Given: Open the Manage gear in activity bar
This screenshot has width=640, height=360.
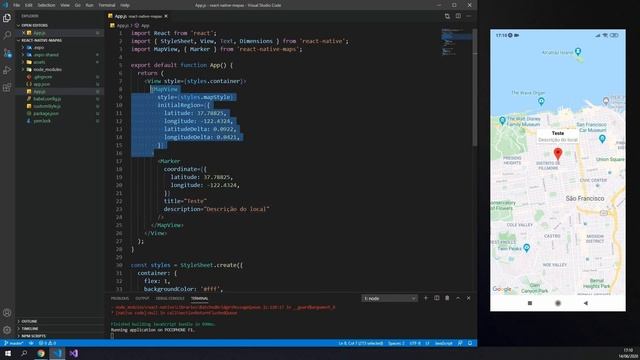Looking at the screenshot, I should pyautogui.click(x=7, y=330).
